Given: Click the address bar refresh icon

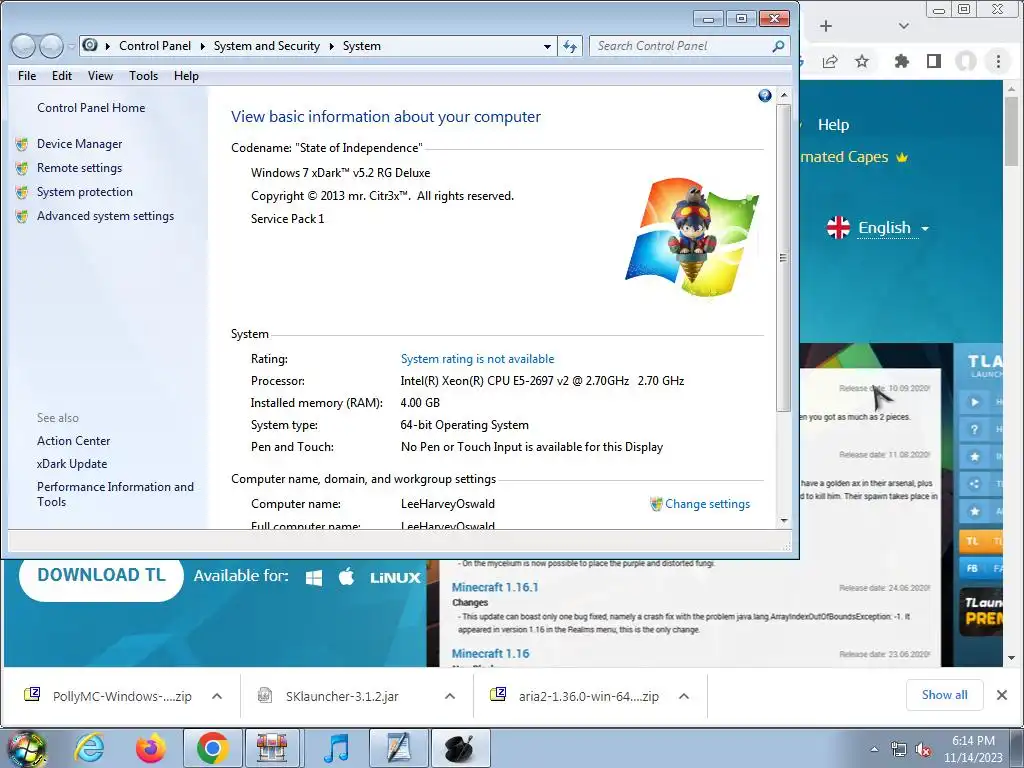Looking at the screenshot, I should (x=570, y=46).
